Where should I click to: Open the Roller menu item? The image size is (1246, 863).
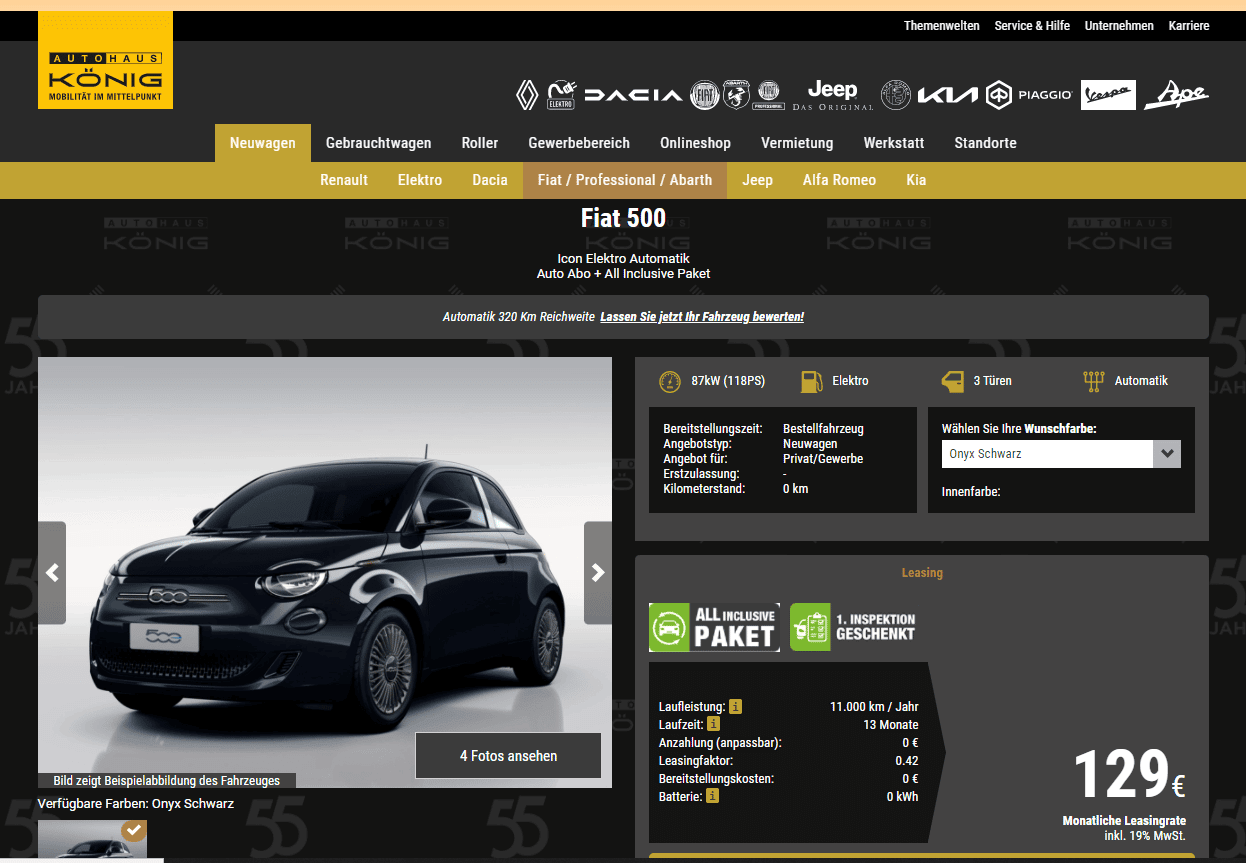pos(480,143)
